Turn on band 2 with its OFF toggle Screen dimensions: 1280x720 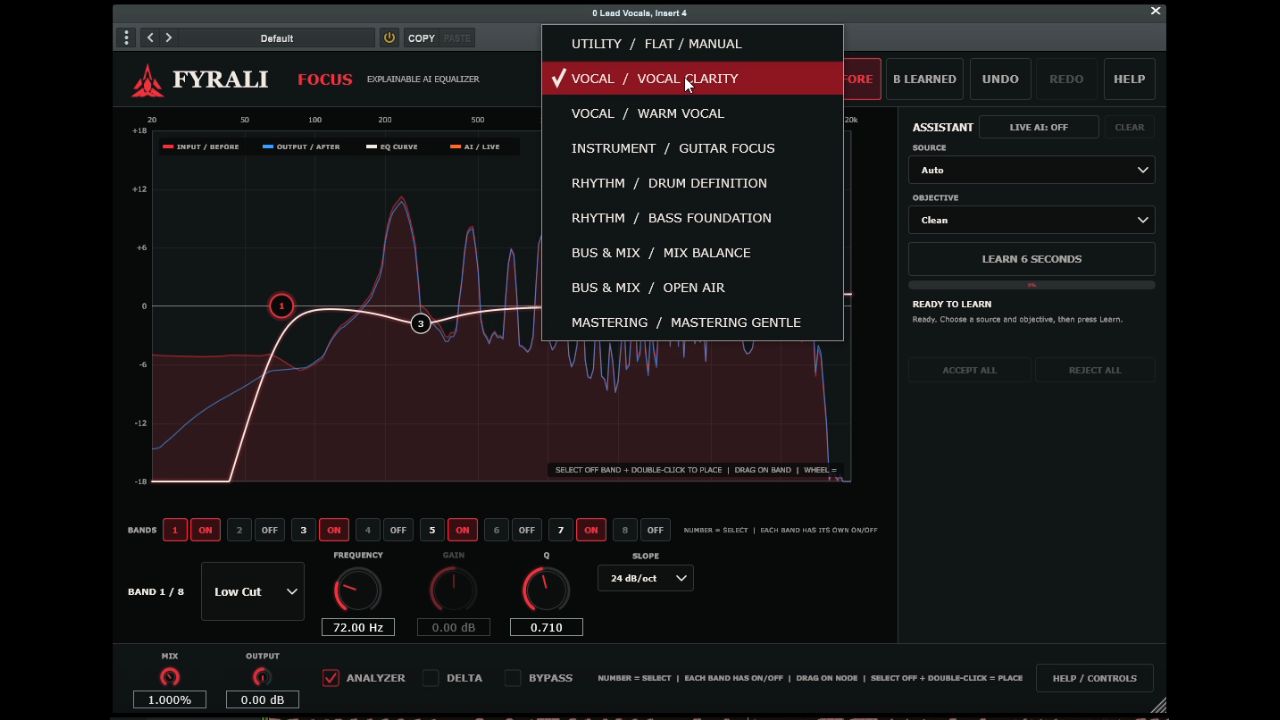point(269,530)
